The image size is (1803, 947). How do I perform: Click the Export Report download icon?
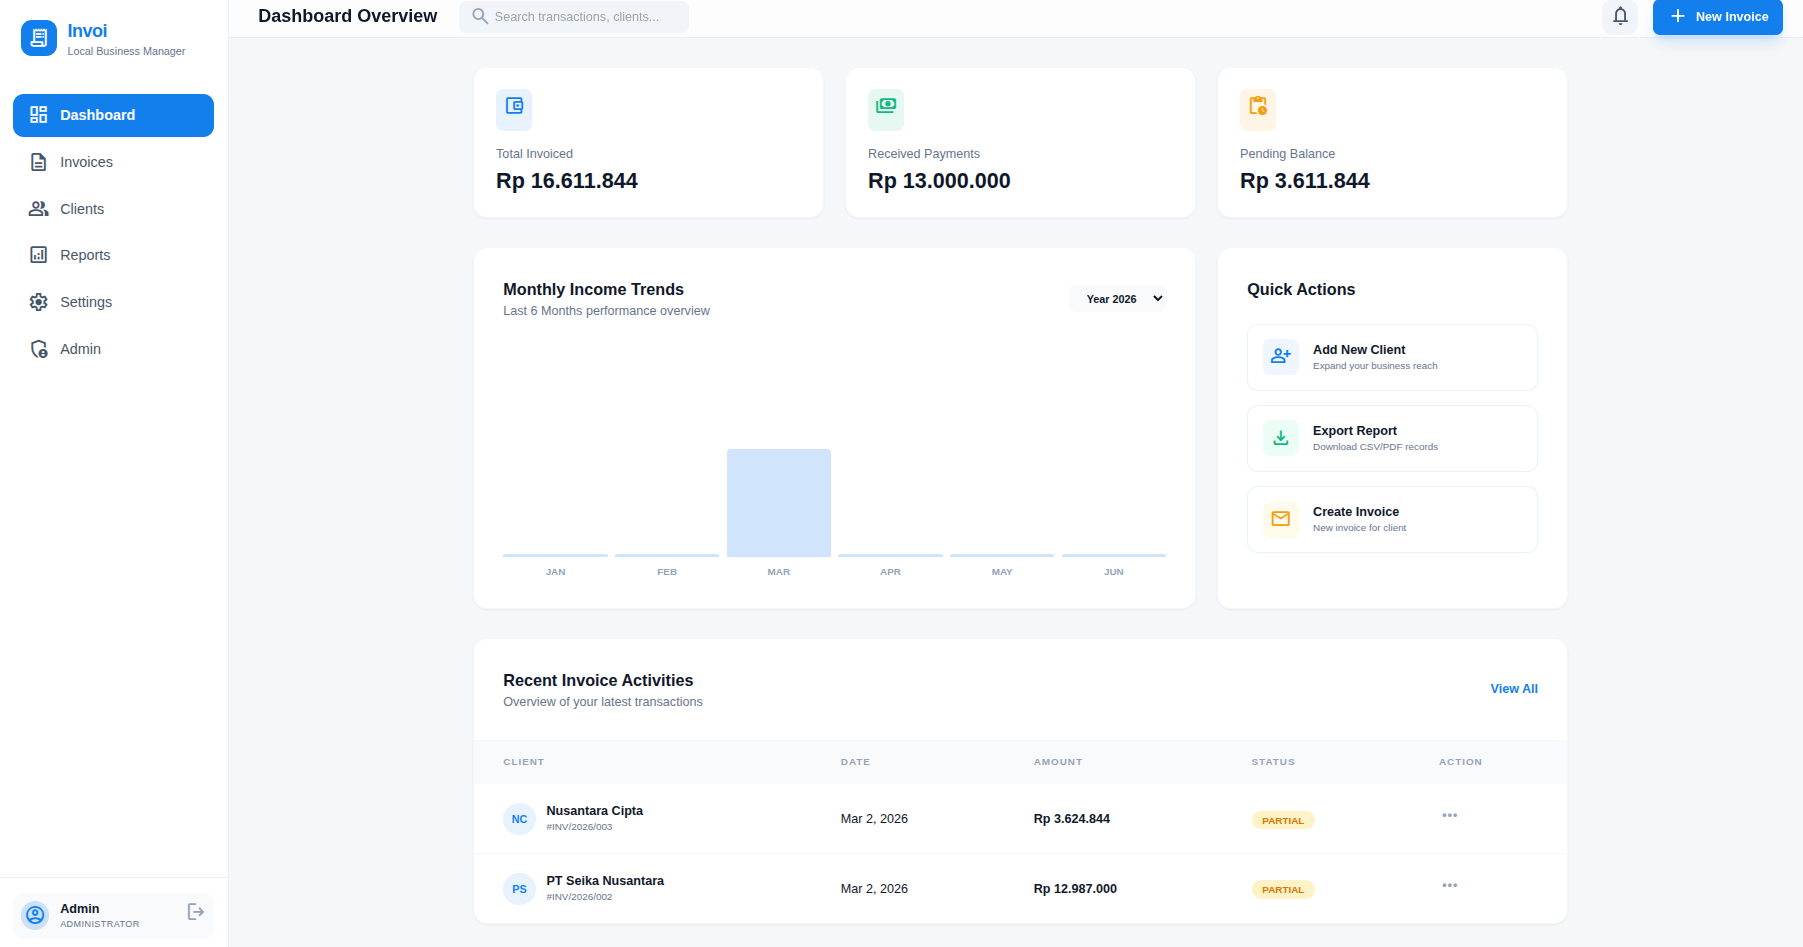(x=1280, y=438)
